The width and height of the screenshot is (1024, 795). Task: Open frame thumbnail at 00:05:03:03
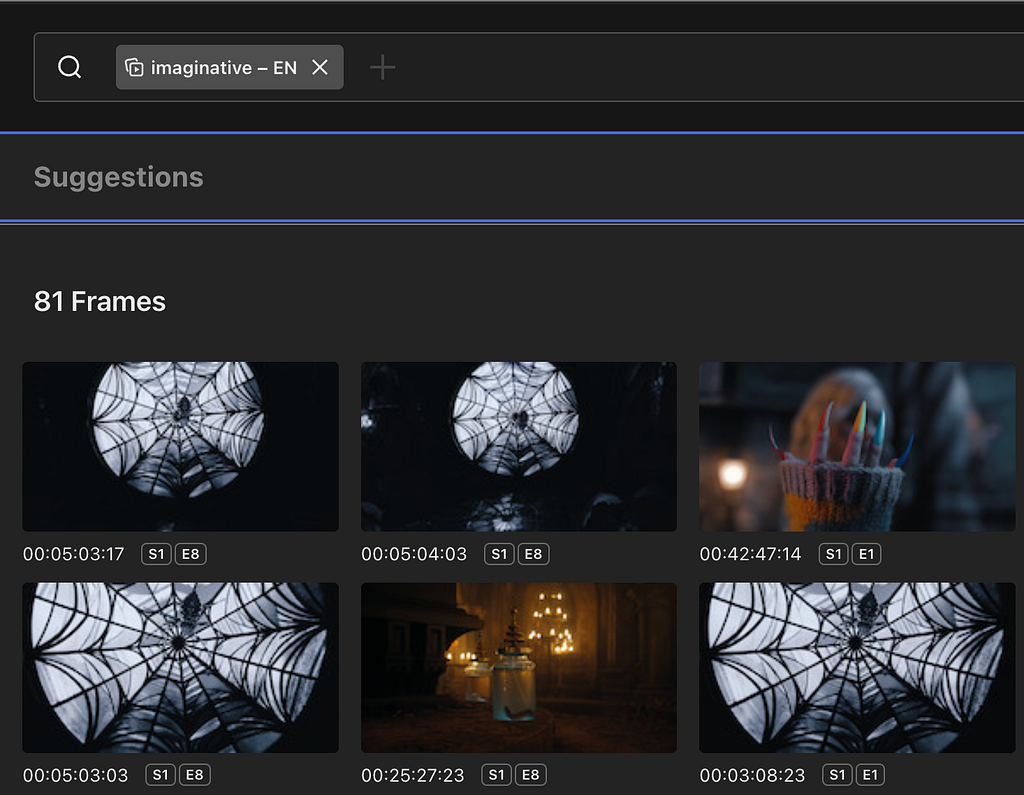[x=180, y=668]
